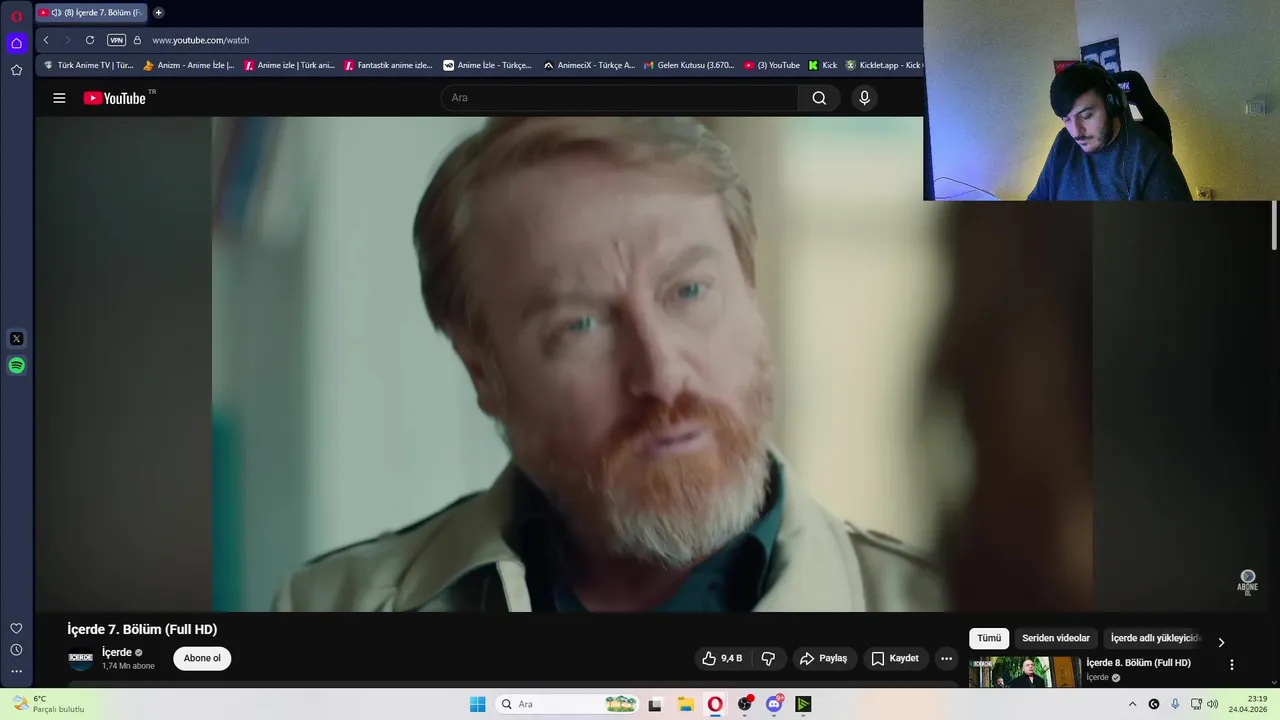This screenshot has height=720, width=1280.
Task: Open Spotify in the Opera sidebar
Action: pyautogui.click(x=16, y=366)
